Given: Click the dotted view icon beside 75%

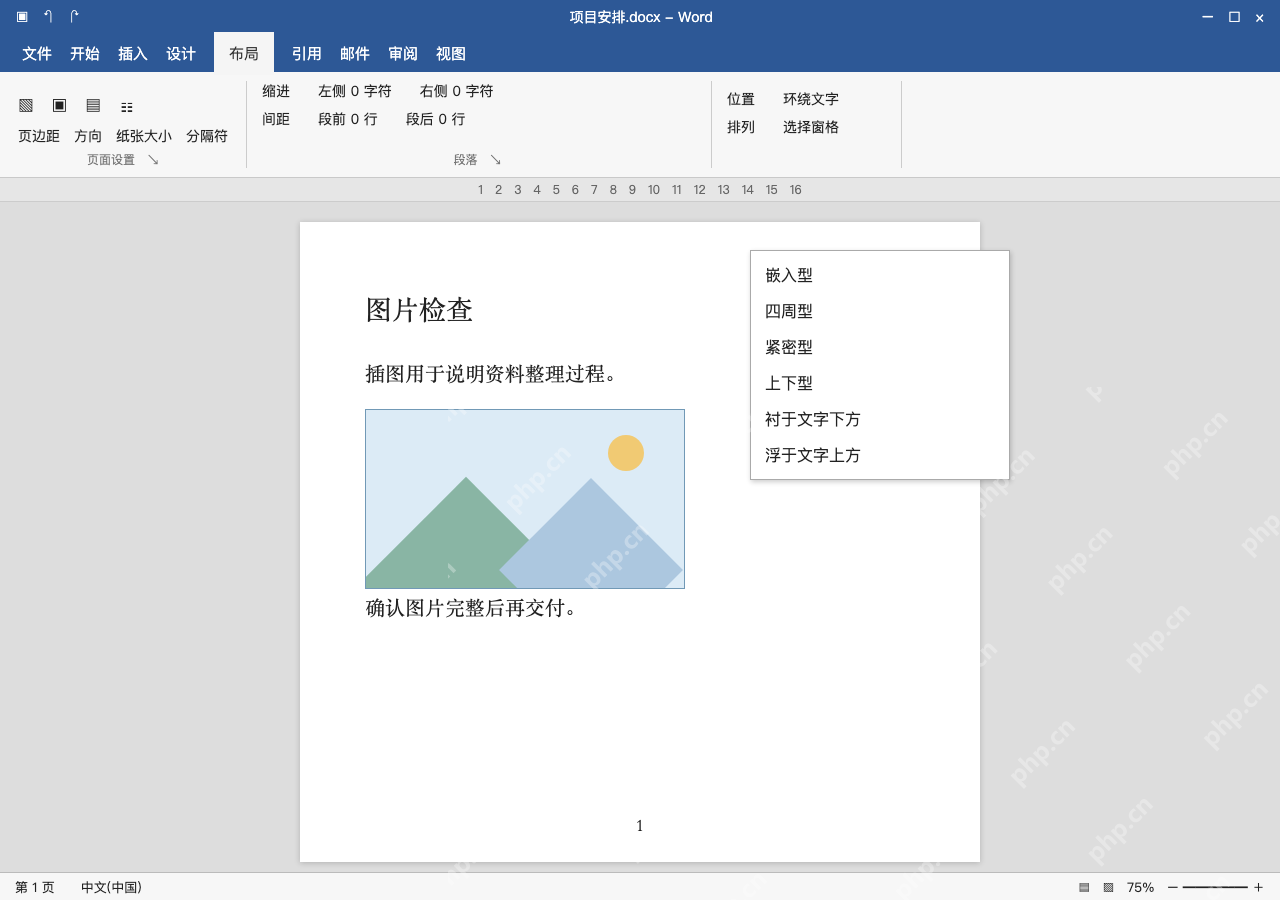Looking at the screenshot, I should (1108, 887).
